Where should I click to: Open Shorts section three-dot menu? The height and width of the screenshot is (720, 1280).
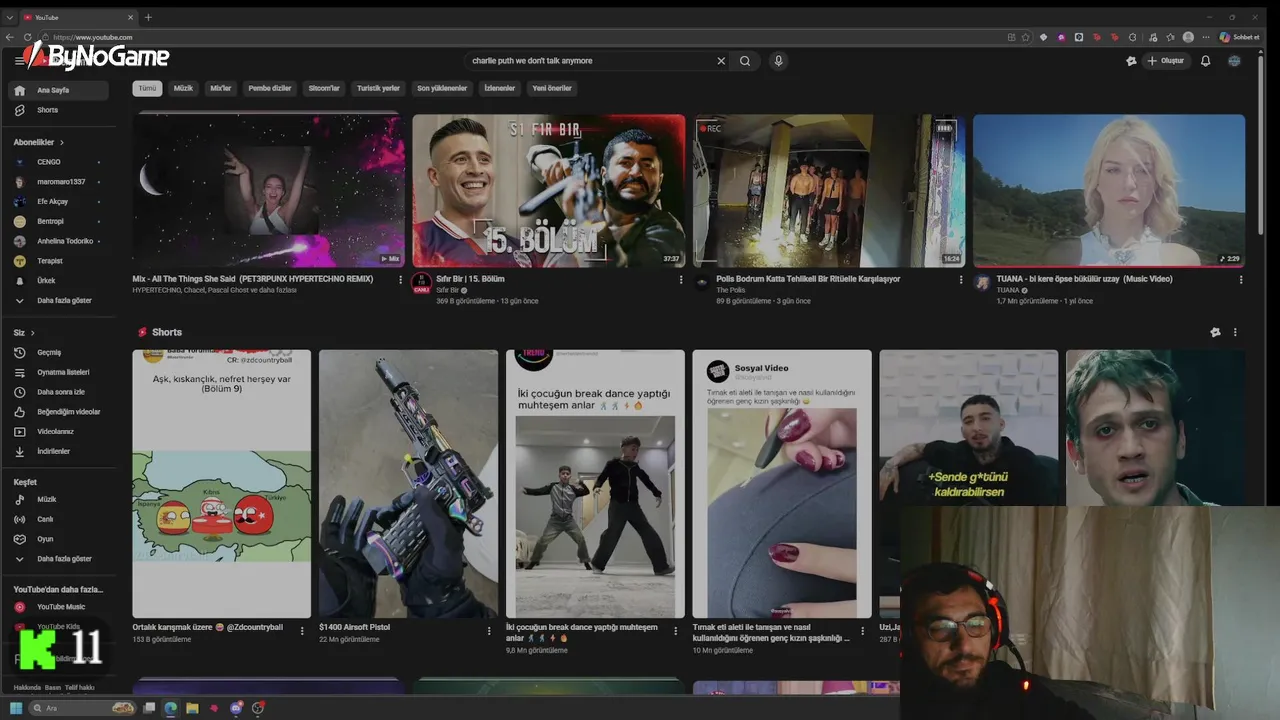(x=1235, y=332)
